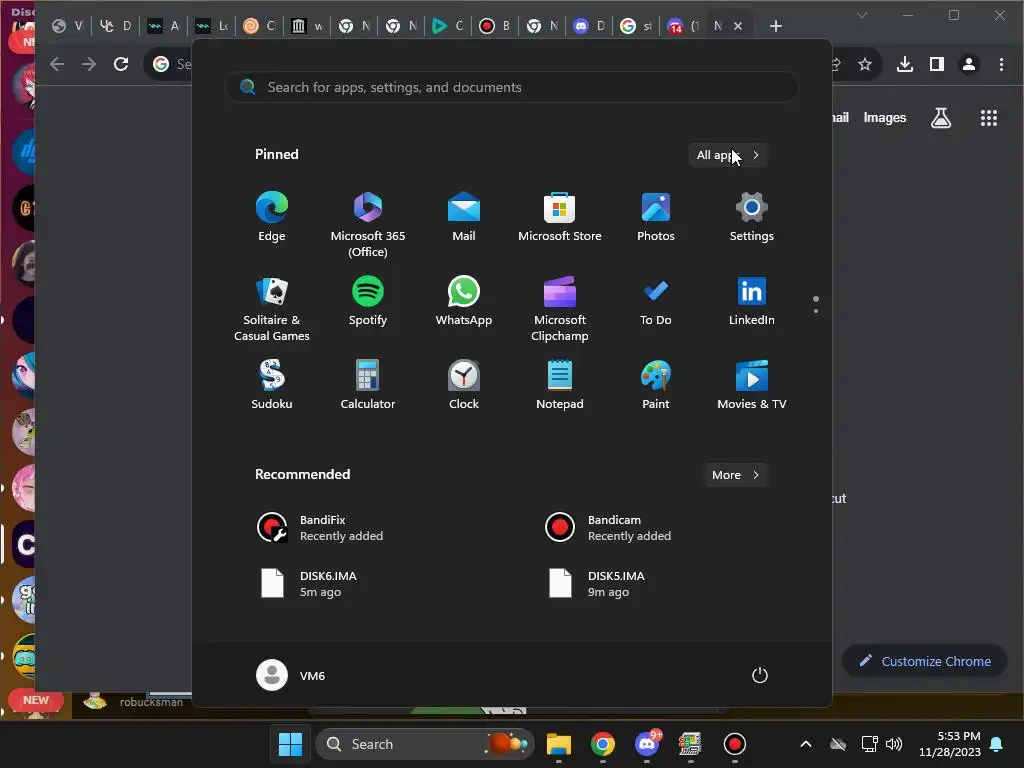Click the power button in Start menu
Screen dimensions: 1024x768
pos(760,675)
